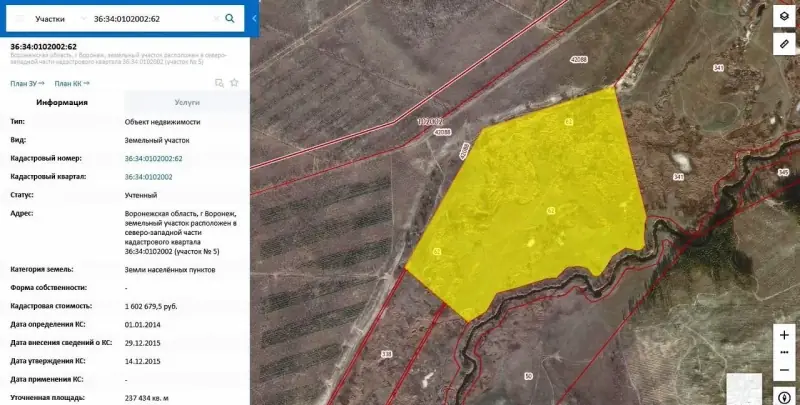Screen dimensions: 800x405
Task: Open the План КК link
Action: click(72, 84)
